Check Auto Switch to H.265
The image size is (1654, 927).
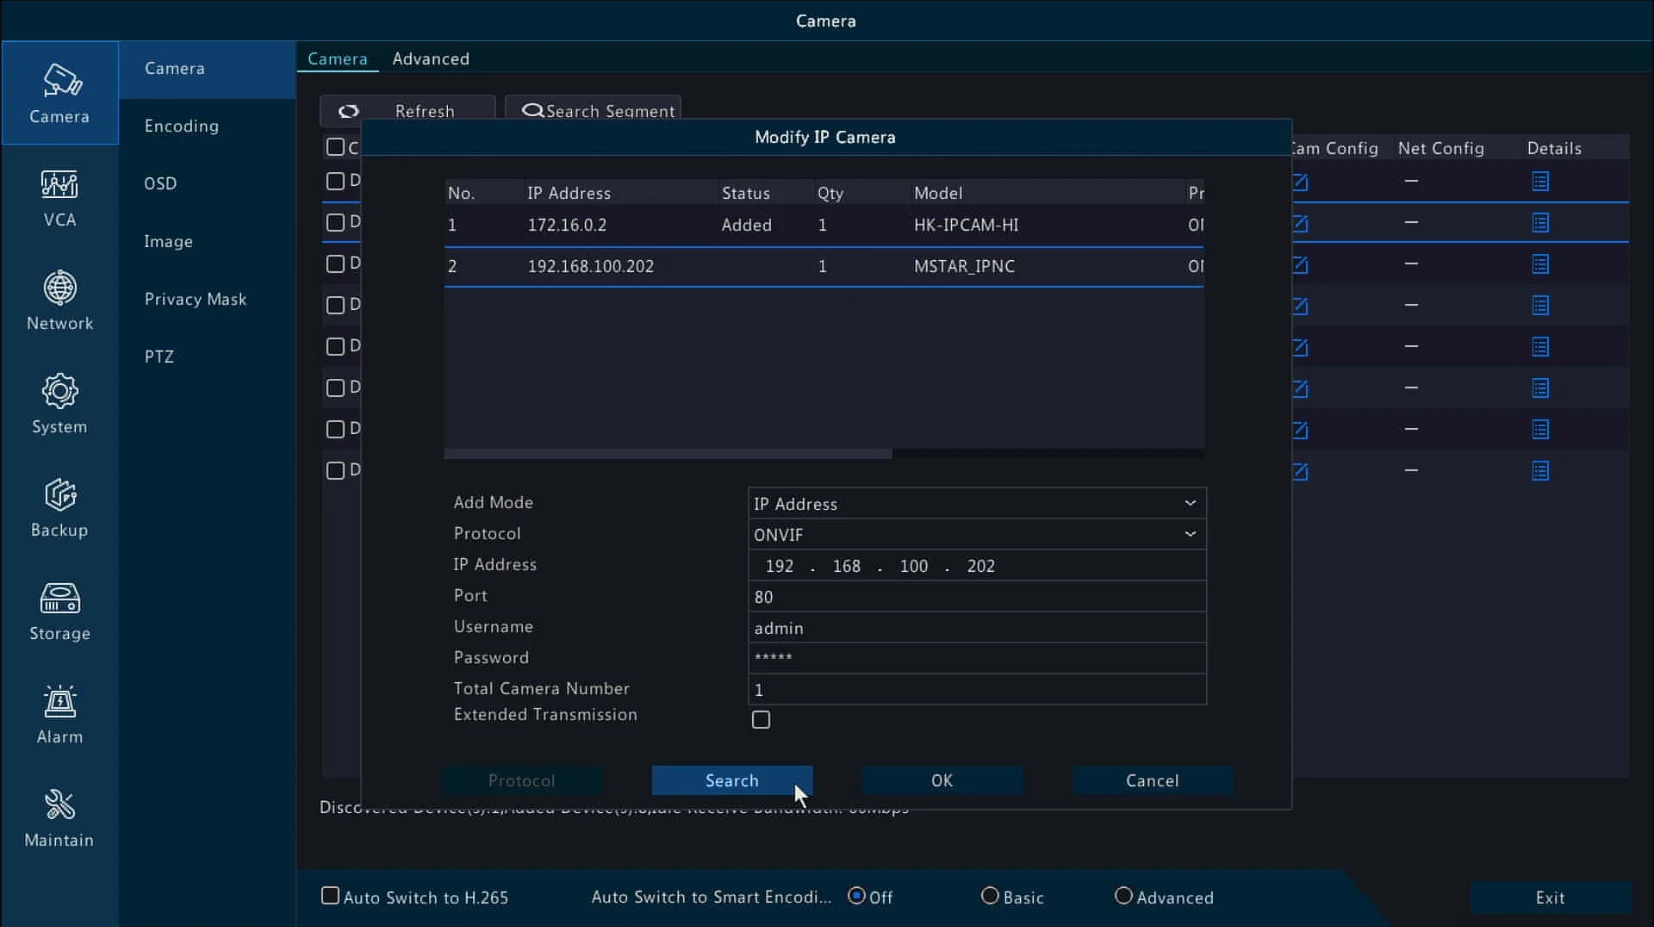330,896
